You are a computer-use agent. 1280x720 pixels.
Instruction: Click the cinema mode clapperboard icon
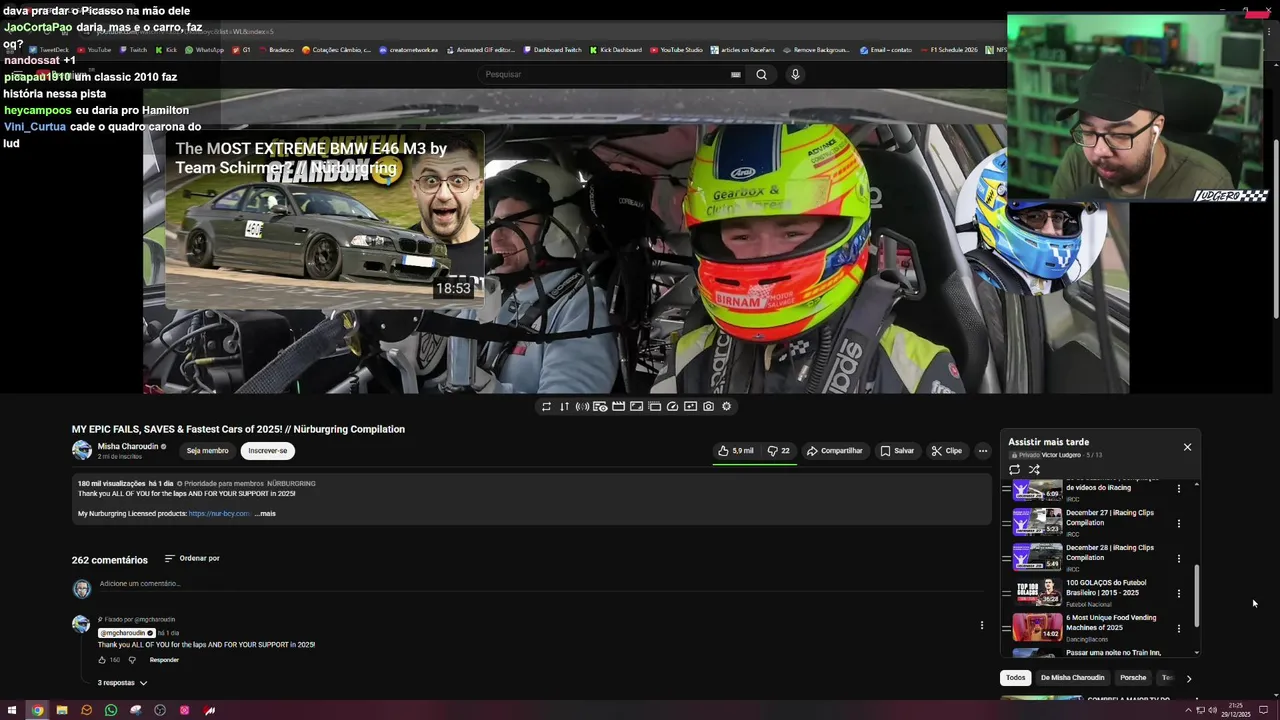tap(618, 406)
